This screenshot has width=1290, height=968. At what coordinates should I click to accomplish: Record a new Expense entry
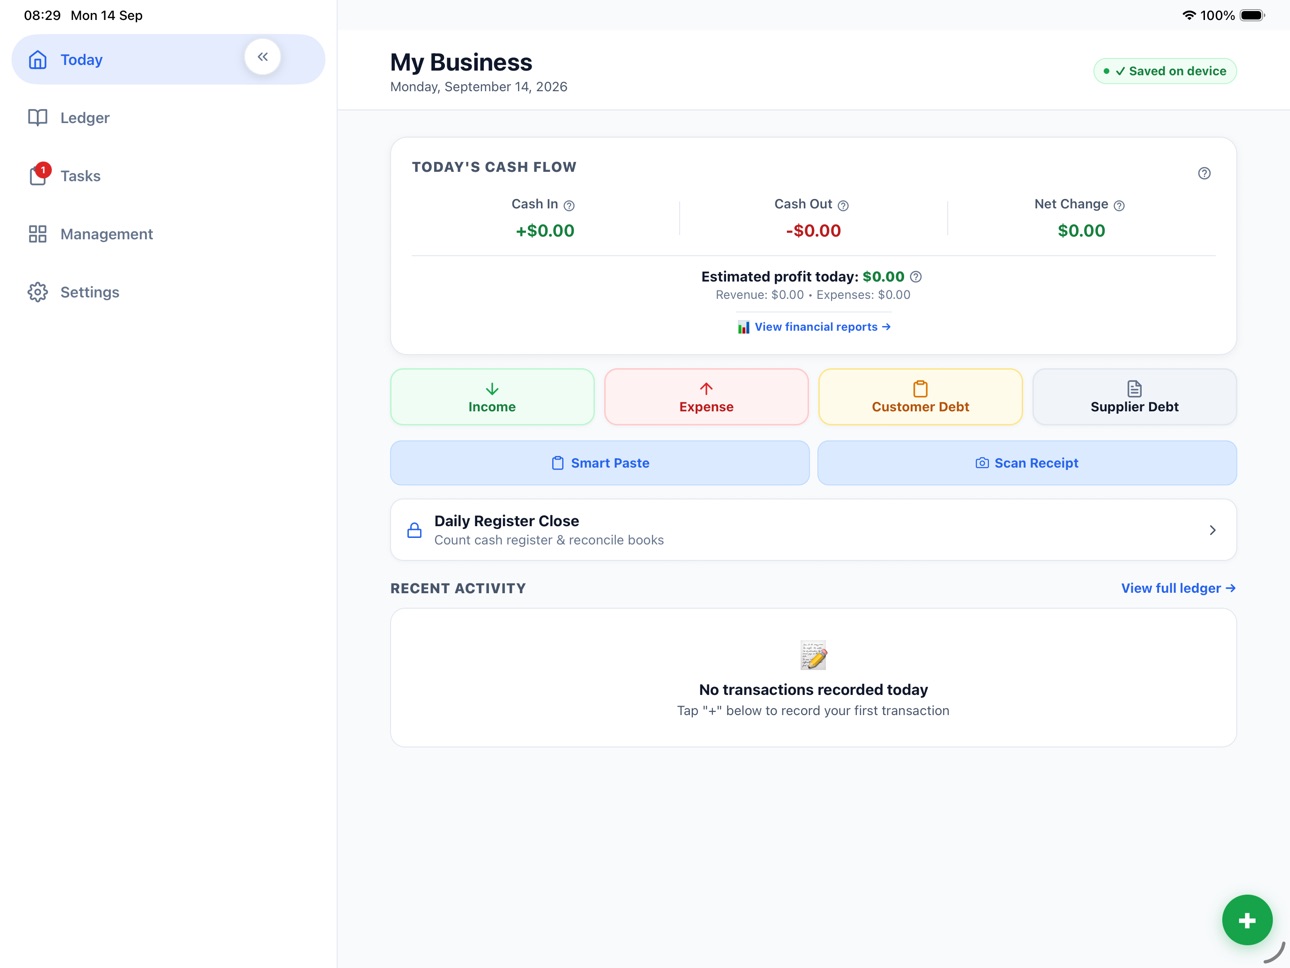(x=706, y=397)
